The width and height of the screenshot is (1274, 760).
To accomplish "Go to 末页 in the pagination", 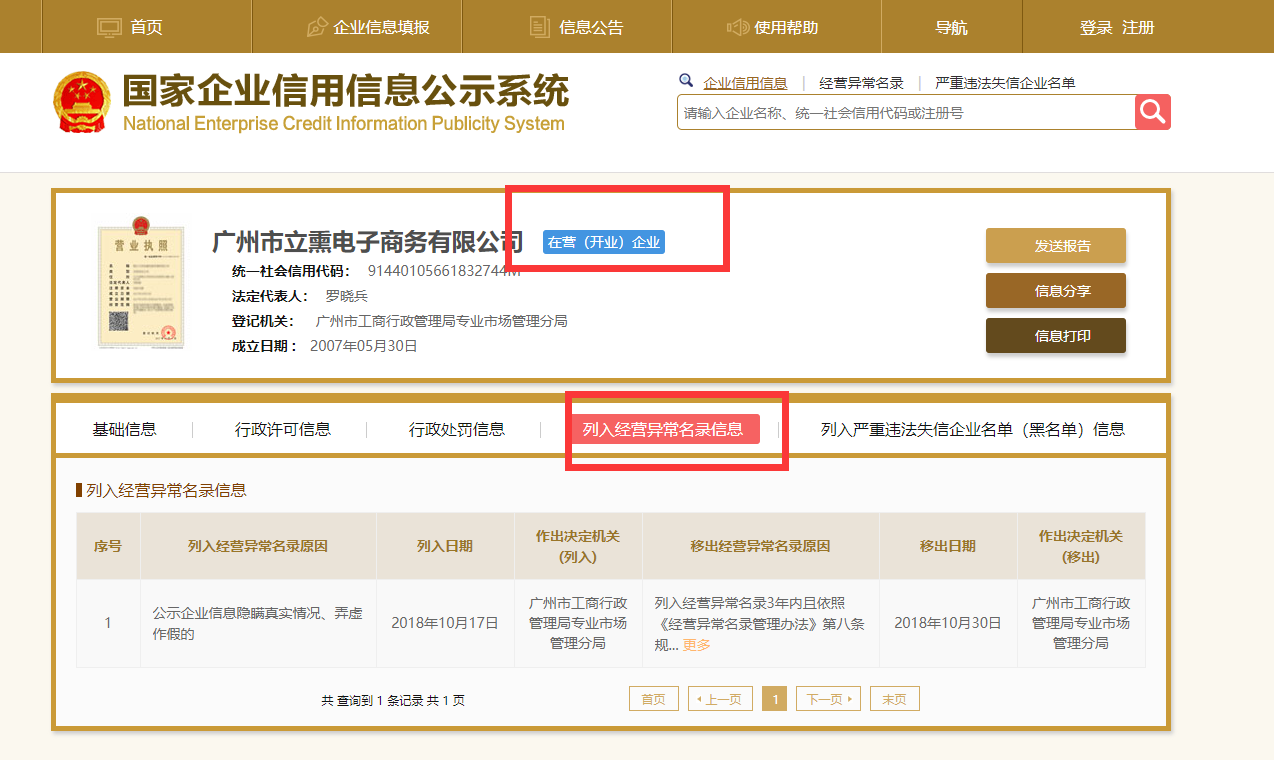I will (893, 698).
